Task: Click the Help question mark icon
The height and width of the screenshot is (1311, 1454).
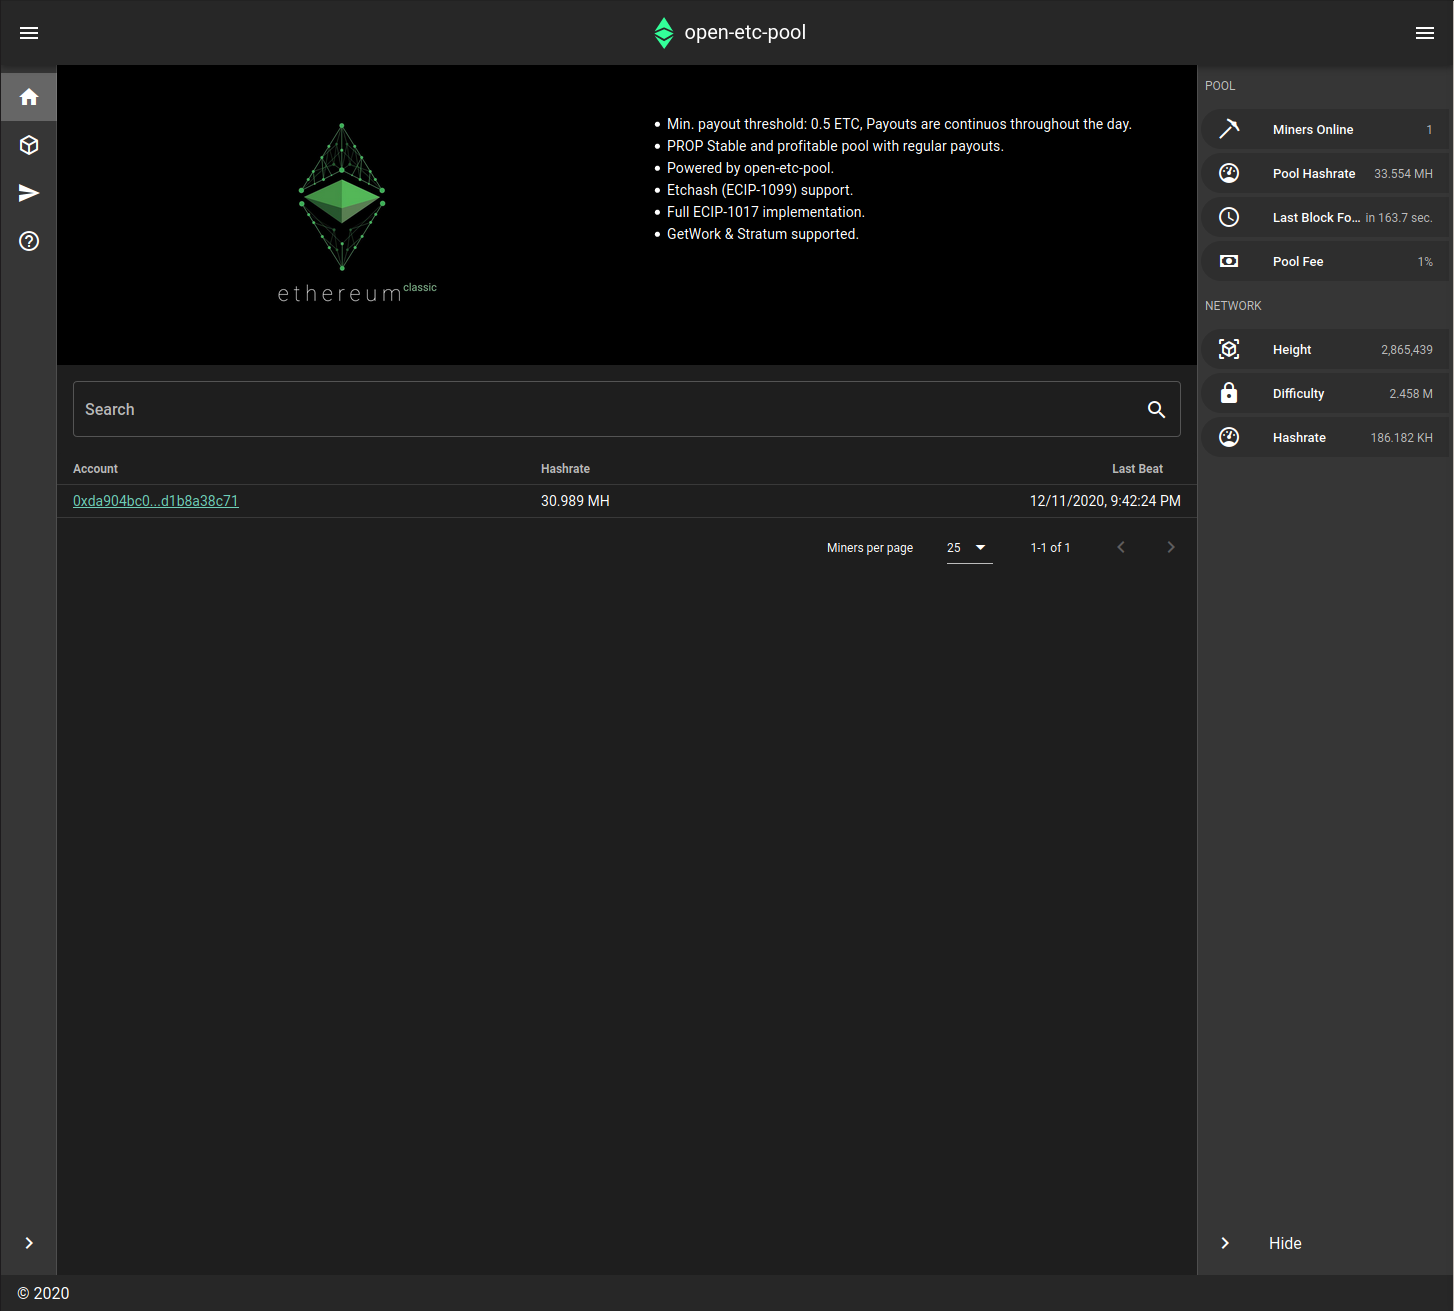Action: point(28,241)
